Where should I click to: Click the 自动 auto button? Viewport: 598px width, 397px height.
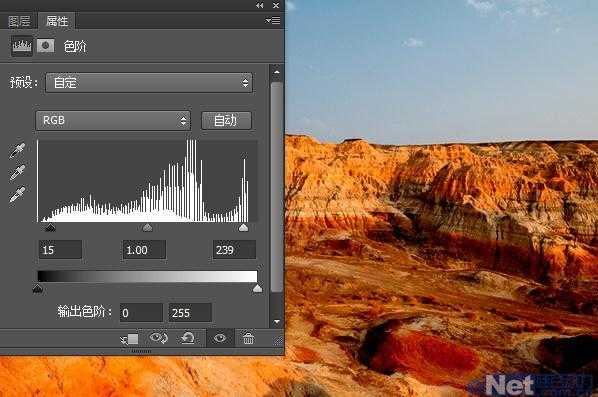pyautogui.click(x=226, y=121)
